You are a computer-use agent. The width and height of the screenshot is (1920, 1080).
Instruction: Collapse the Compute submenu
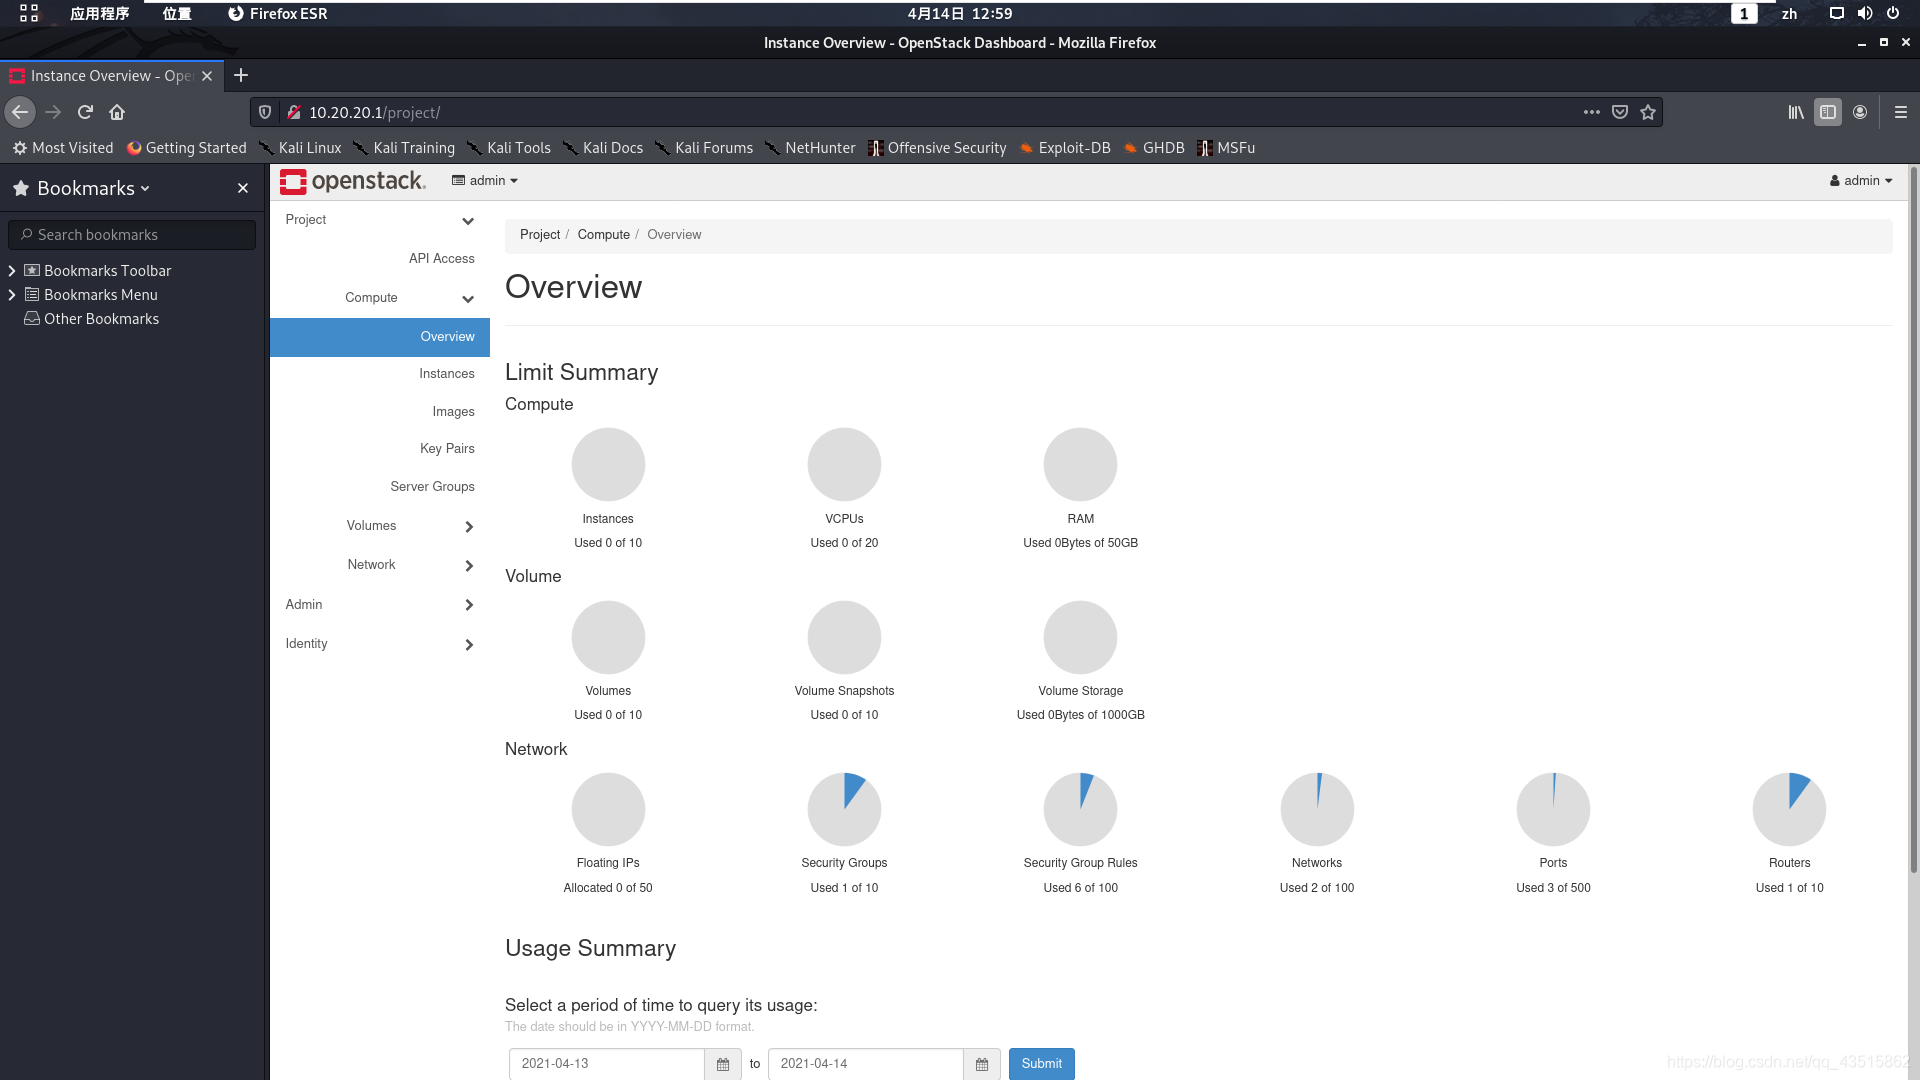click(x=380, y=298)
